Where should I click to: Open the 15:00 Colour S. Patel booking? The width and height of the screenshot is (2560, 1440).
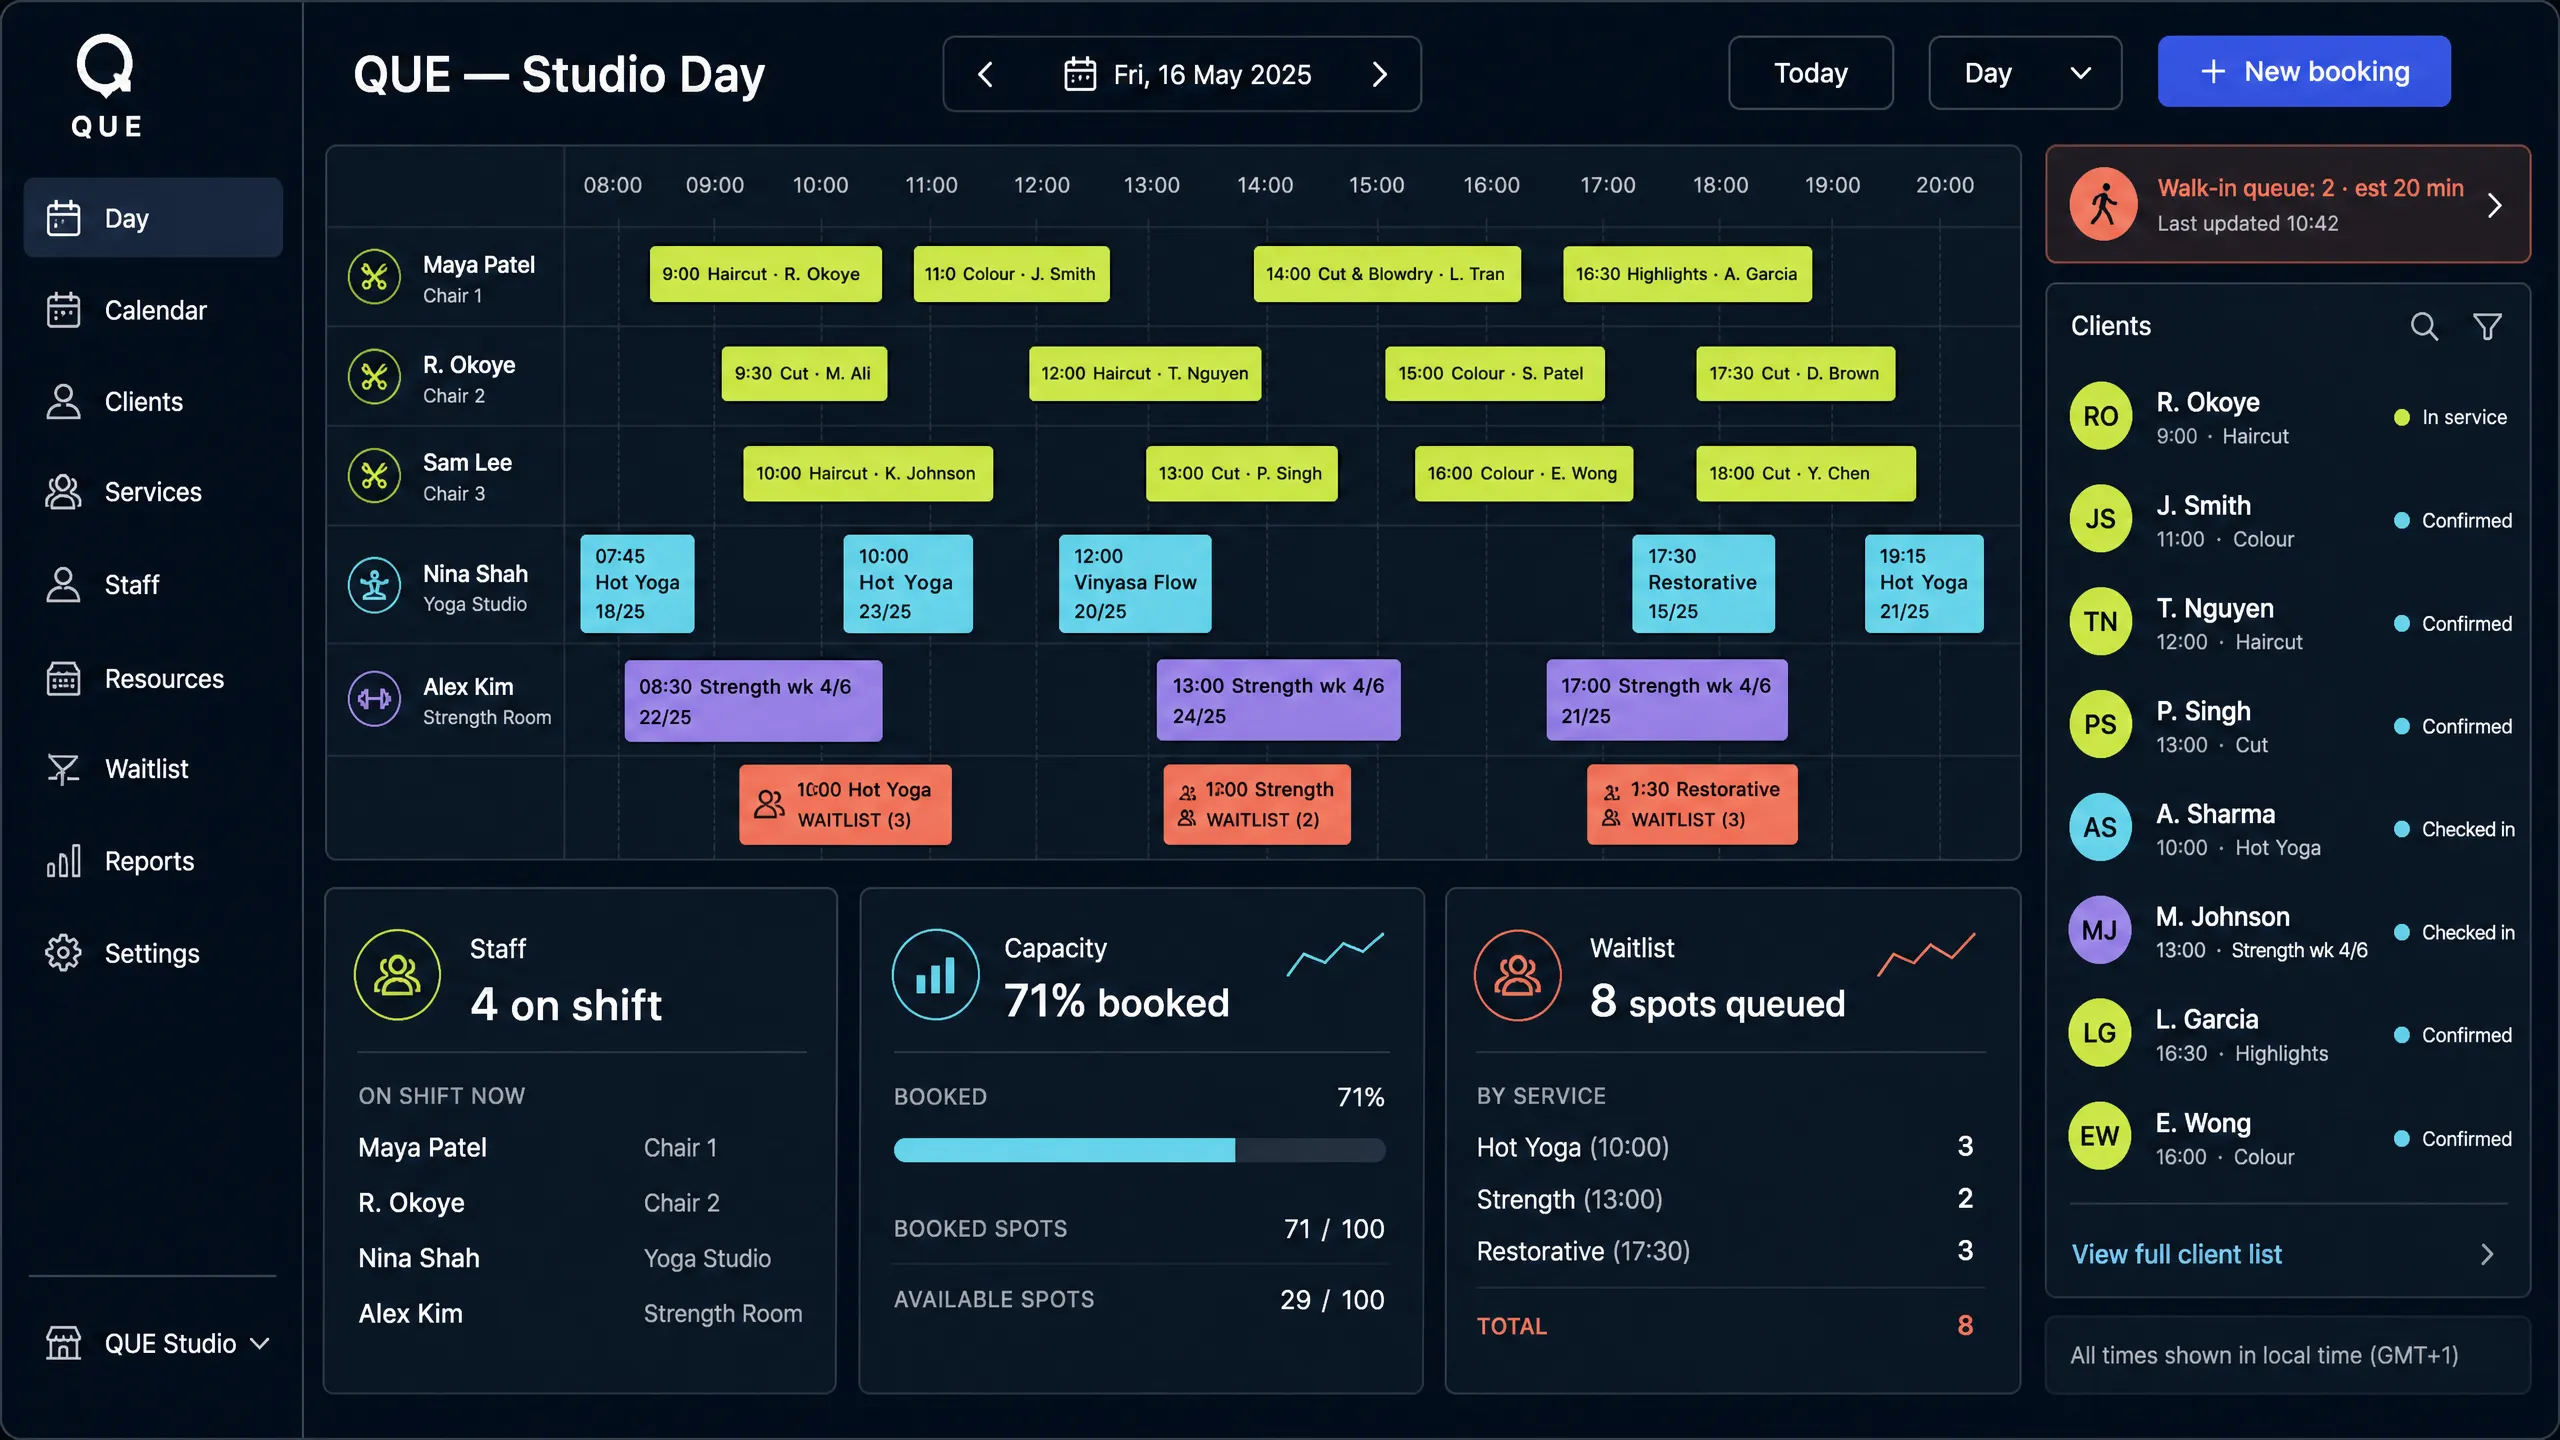1495,374
